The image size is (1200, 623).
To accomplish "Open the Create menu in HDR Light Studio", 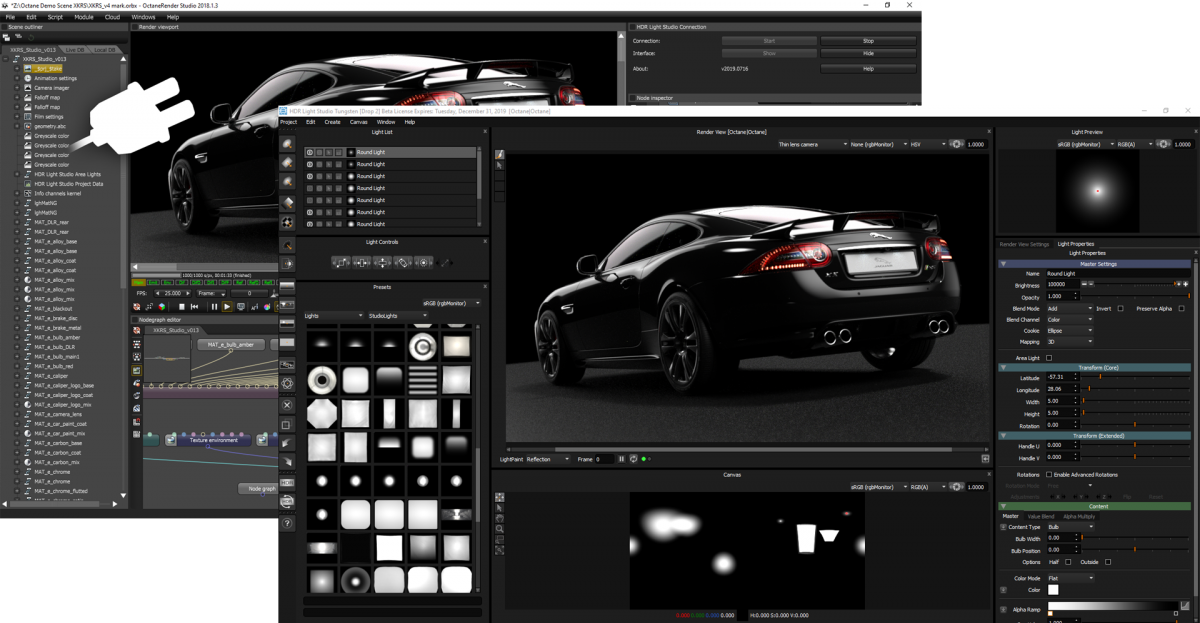I will (332, 122).
